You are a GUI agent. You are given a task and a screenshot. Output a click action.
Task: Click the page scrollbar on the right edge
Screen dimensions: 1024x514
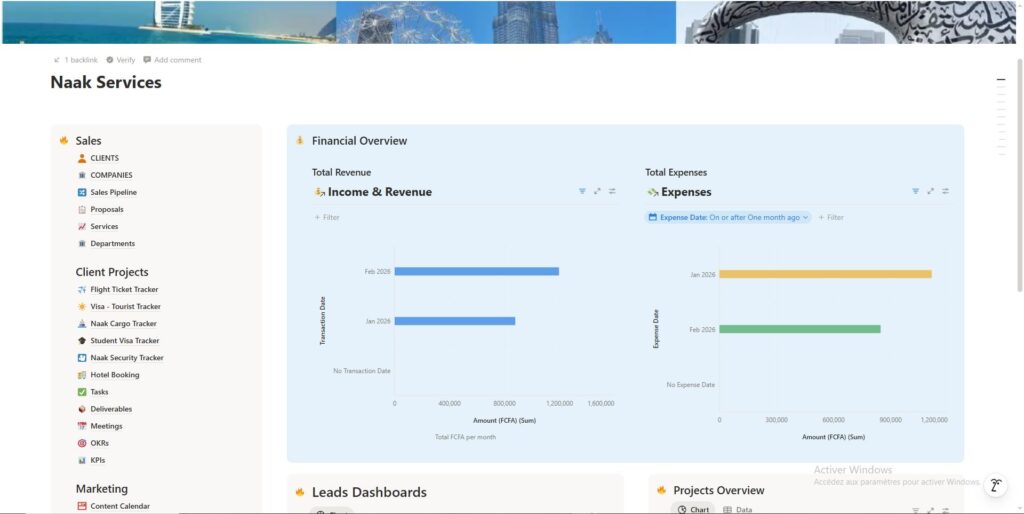point(1019,200)
